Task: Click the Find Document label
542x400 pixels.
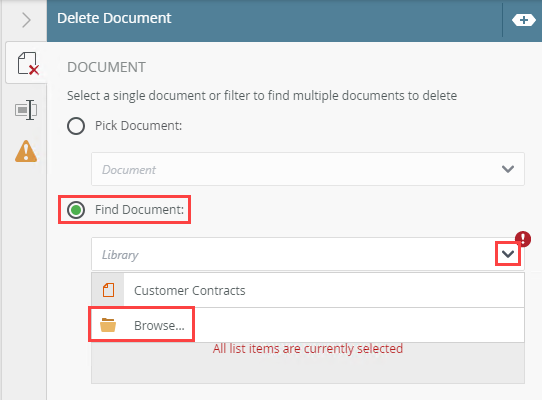Action: click(x=139, y=210)
